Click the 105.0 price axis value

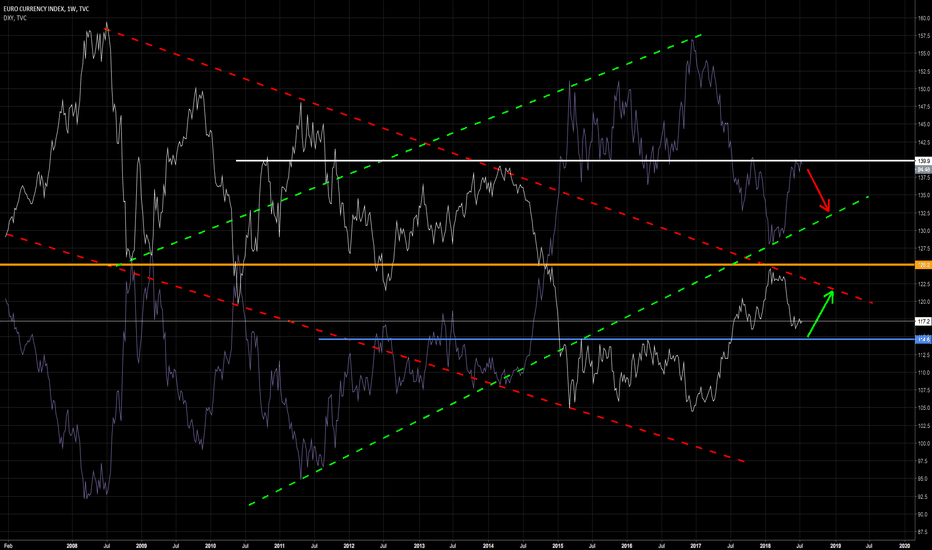coord(924,408)
